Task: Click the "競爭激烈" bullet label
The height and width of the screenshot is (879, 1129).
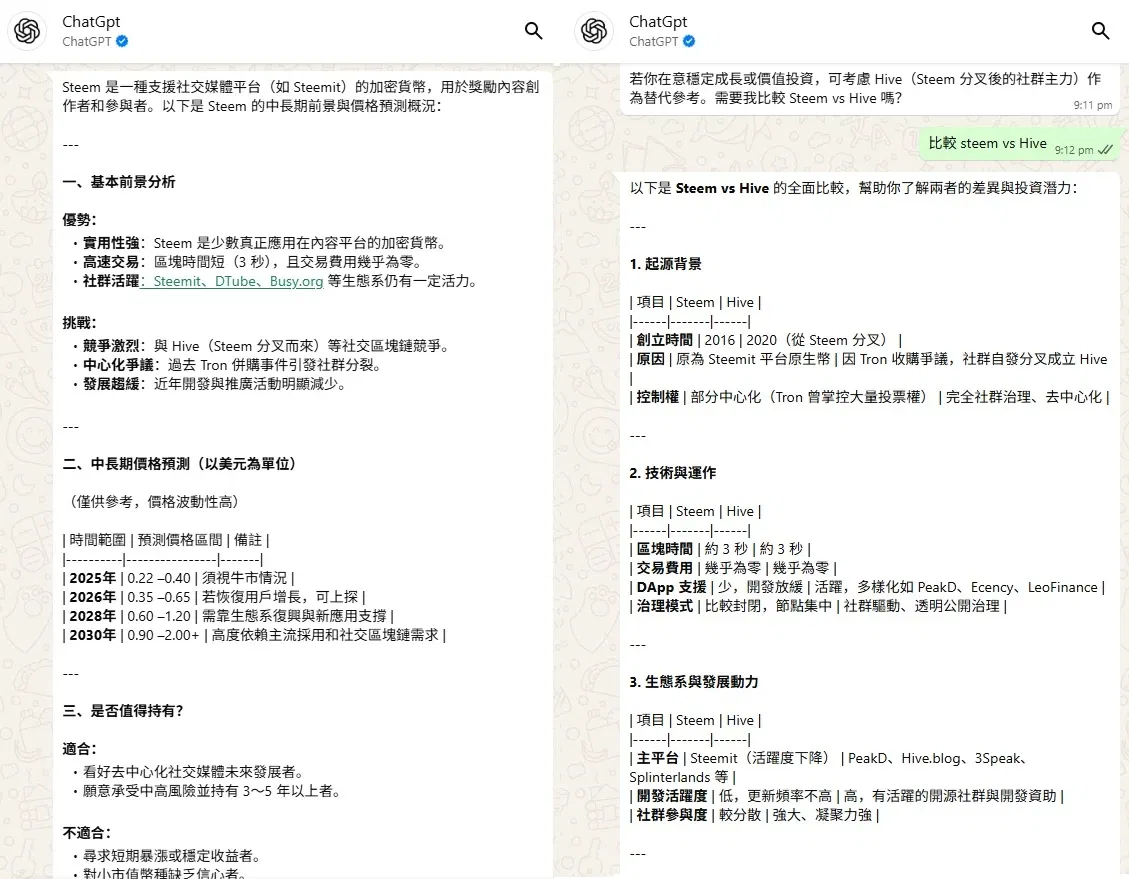Action: coord(111,346)
